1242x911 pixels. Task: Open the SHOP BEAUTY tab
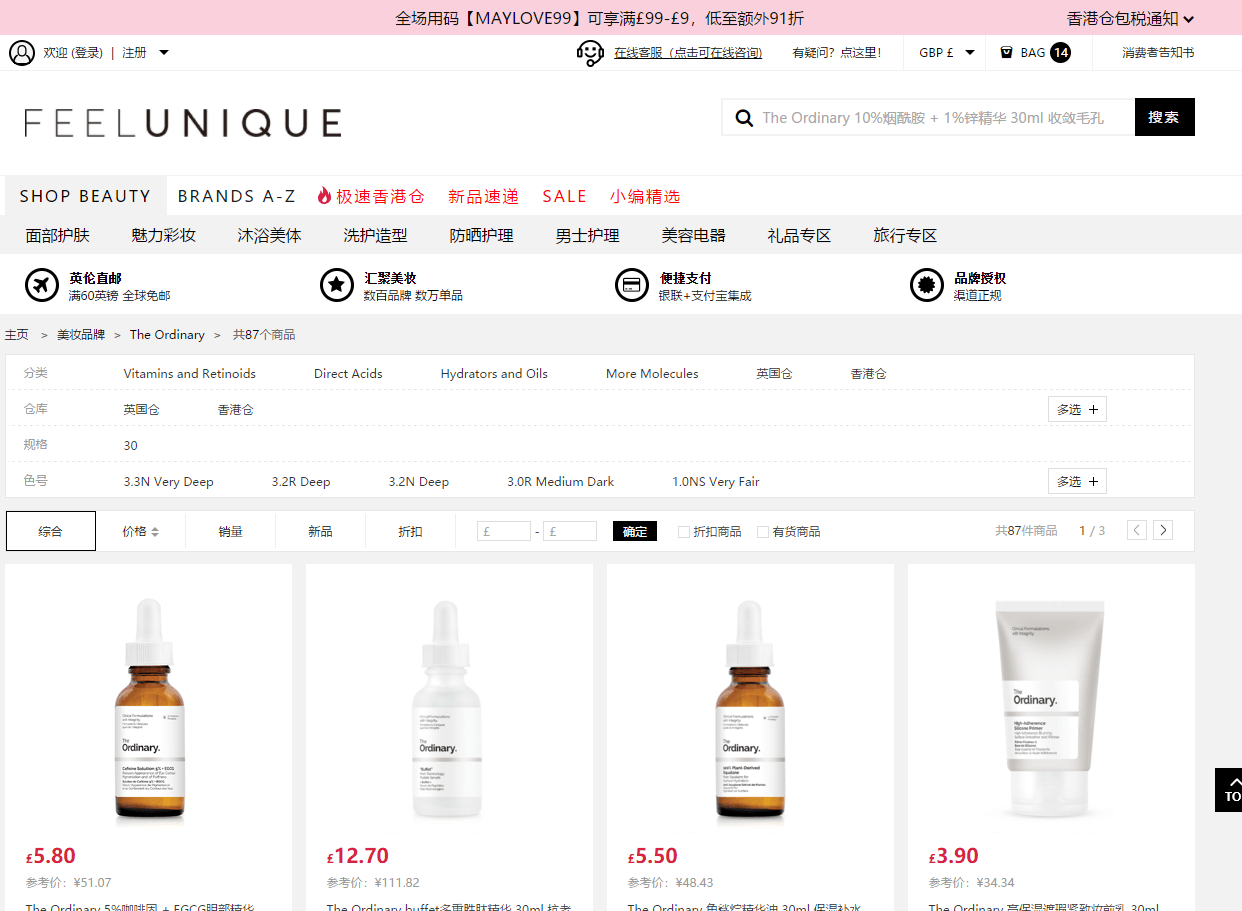pyautogui.click(x=85, y=196)
